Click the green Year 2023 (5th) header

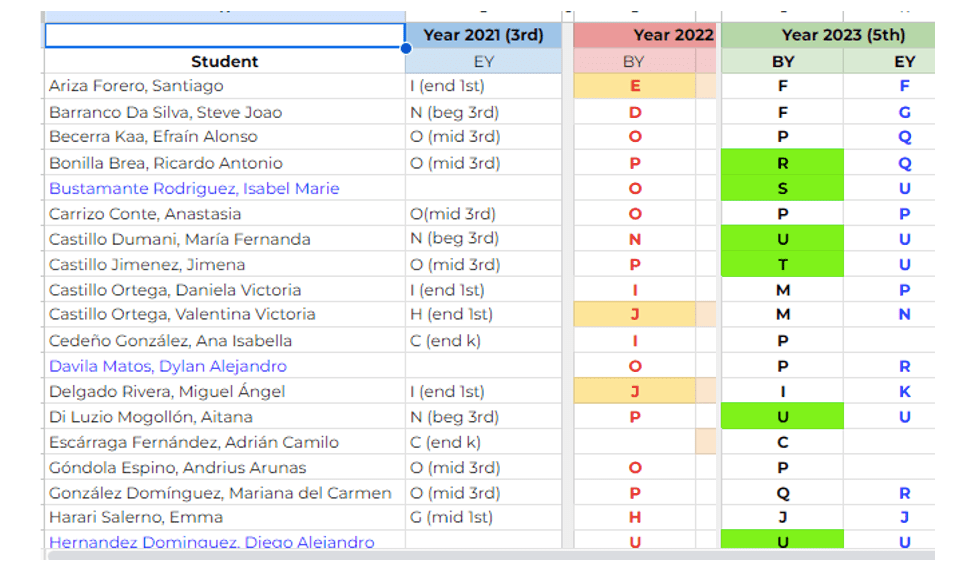[x=827, y=35]
